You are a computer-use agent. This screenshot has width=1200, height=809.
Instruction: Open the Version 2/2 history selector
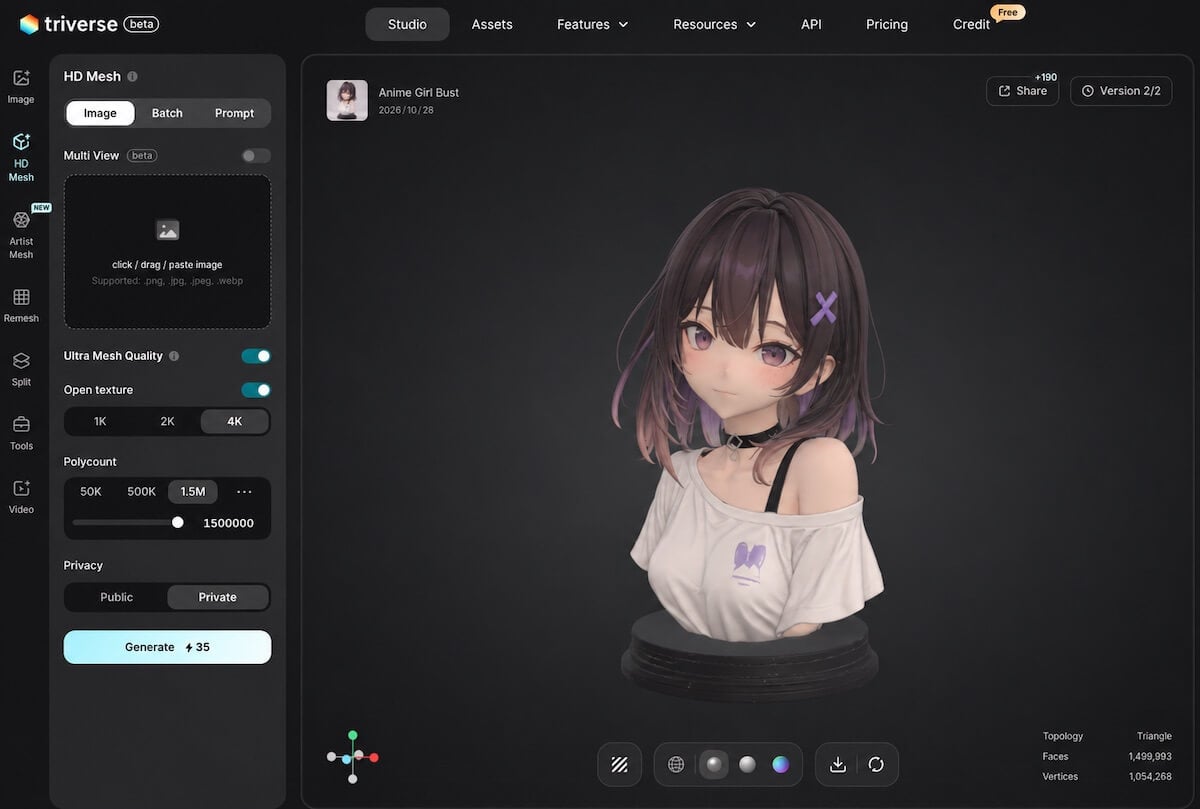point(1121,91)
